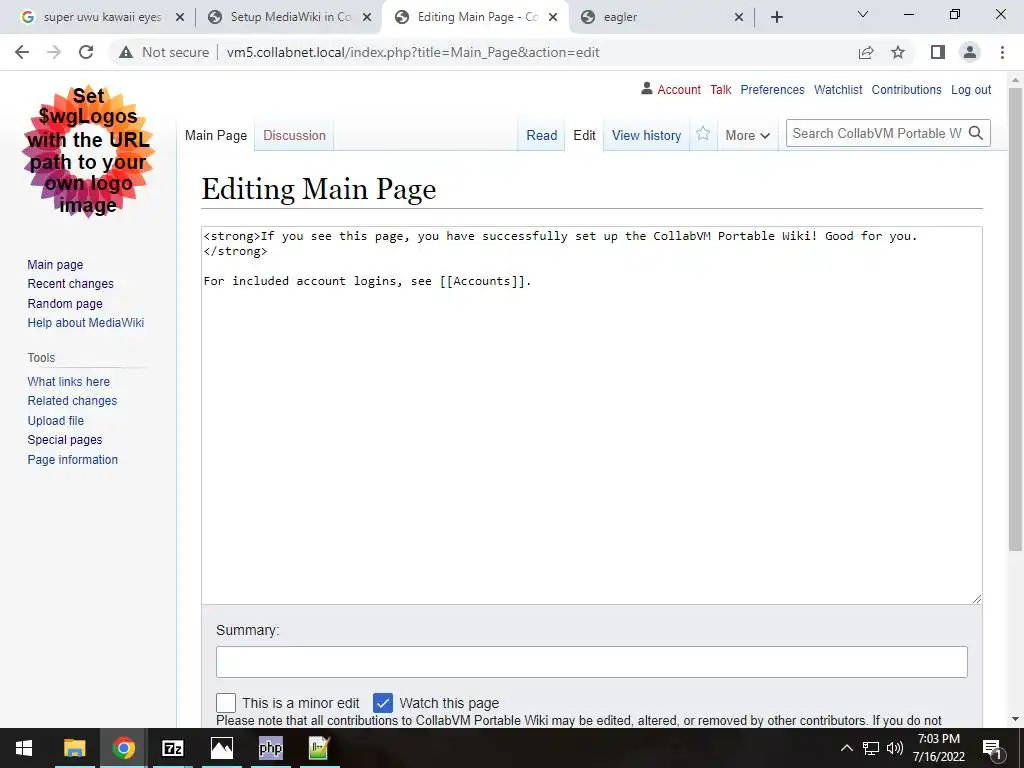1024x768 pixels.
Task: Open the Account user page link
Action: 679,89
